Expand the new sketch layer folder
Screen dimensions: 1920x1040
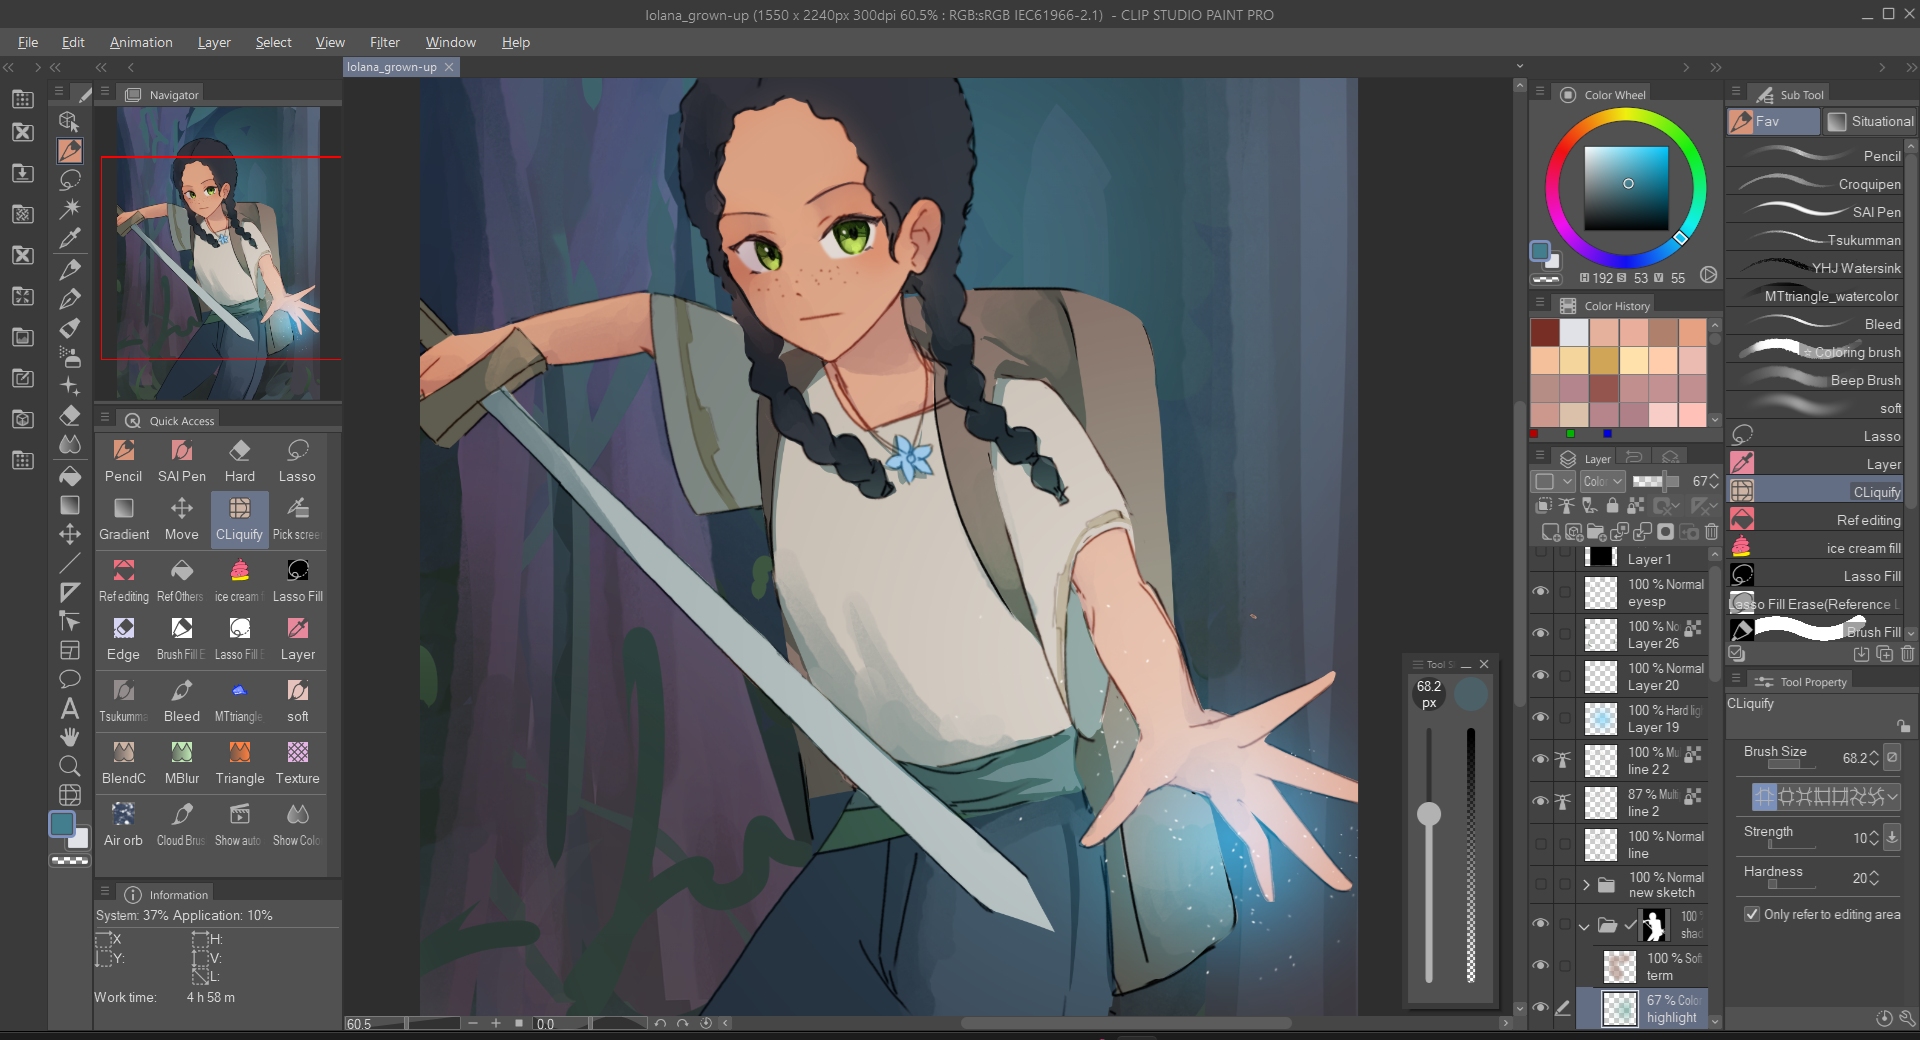coord(1586,884)
